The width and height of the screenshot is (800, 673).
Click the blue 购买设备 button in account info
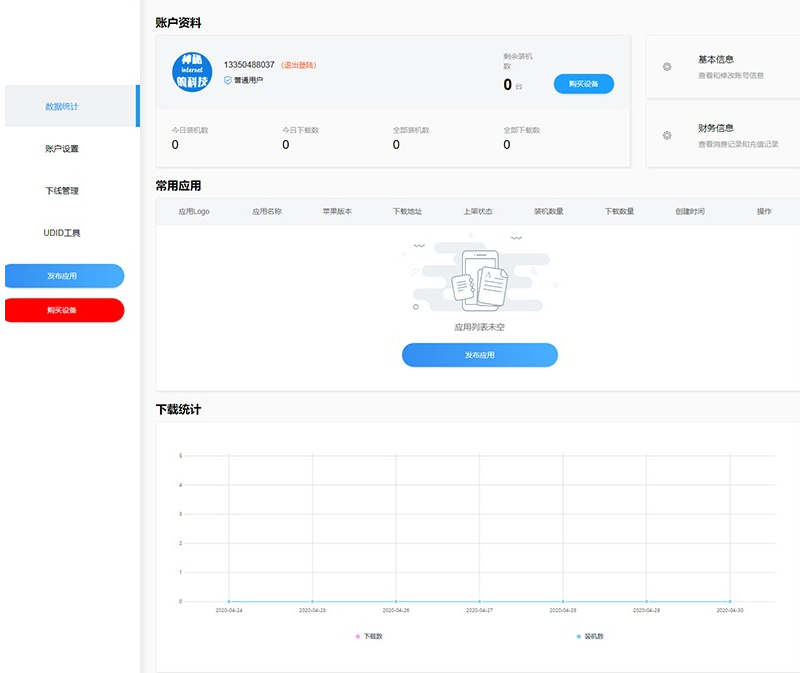(584, 84)
